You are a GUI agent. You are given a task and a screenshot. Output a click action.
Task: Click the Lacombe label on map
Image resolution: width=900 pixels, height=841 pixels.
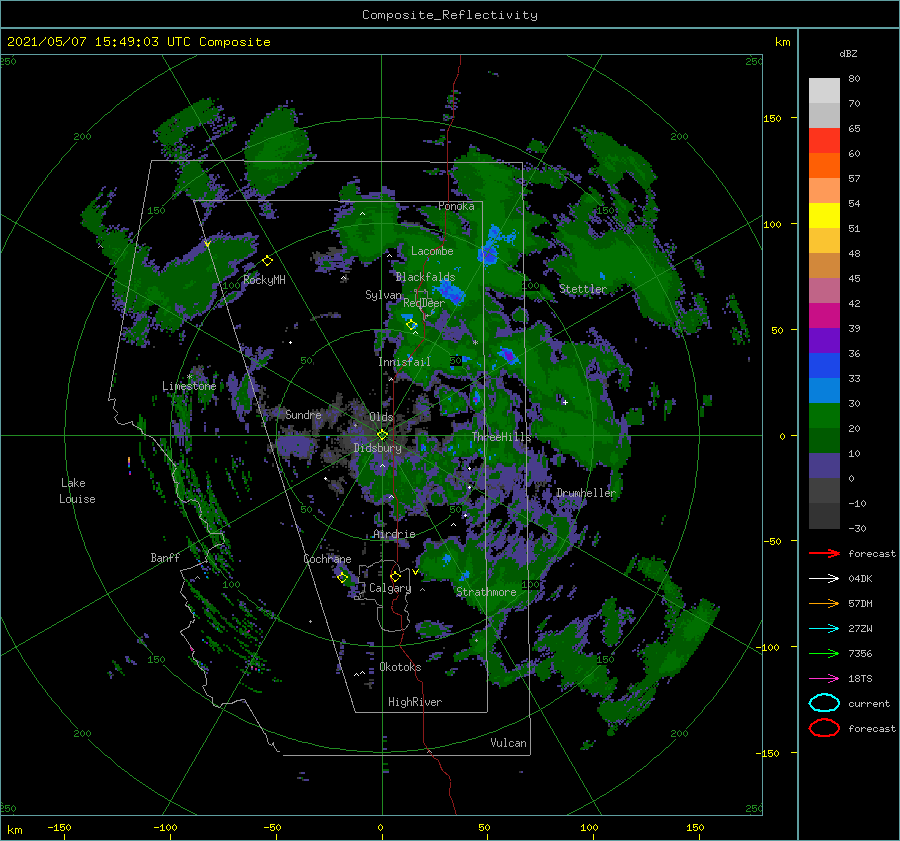pos(432,251)
